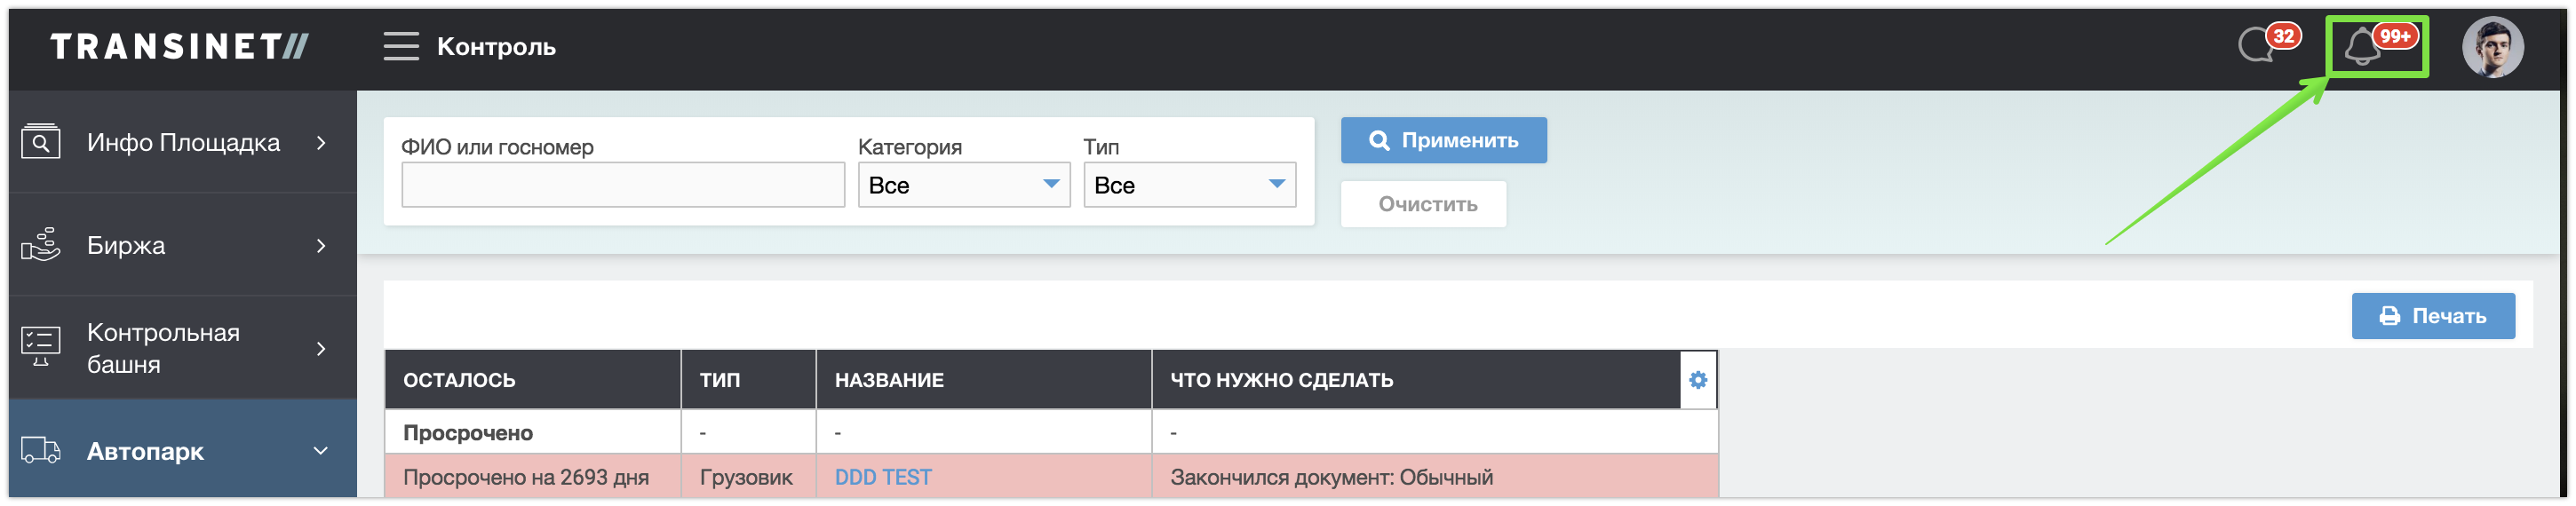Collapse the Автопарк menu chevron
Image resolution: width=2576 pixels, height=506 pixels.
tap(321, 451)
